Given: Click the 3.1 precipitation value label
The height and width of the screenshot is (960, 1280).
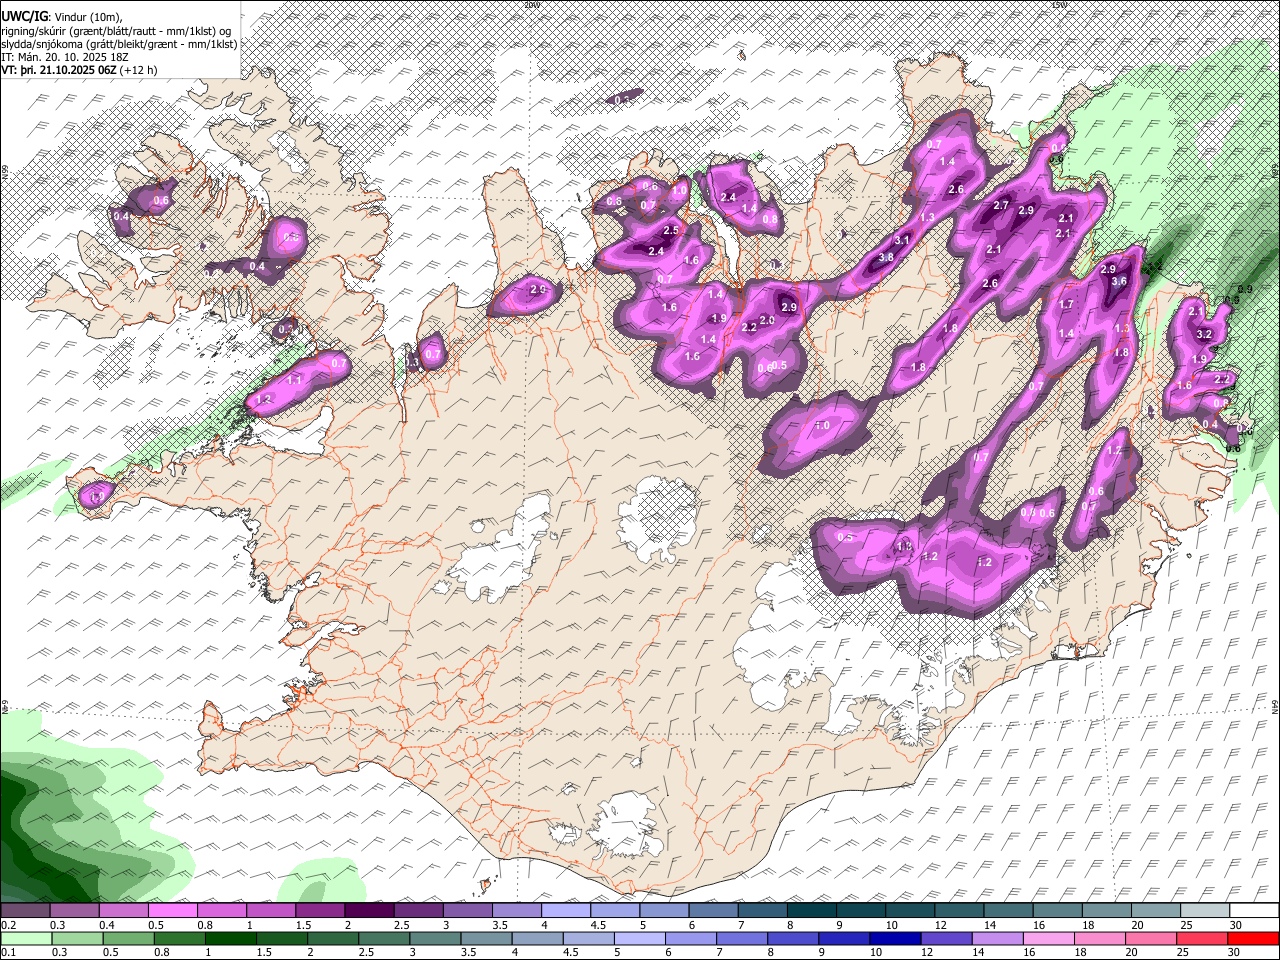Looking at the screenshot, I should coord(901,240).
